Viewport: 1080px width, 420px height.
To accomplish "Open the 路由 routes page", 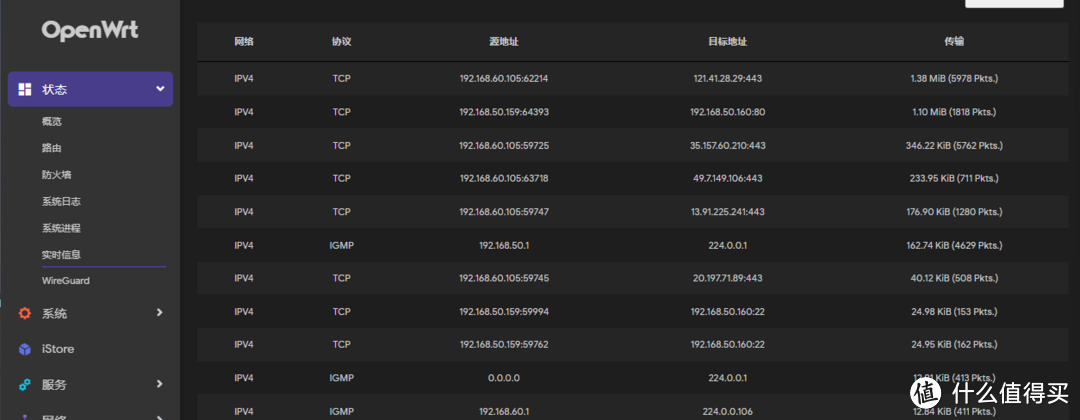I will (x=52, y=148).
